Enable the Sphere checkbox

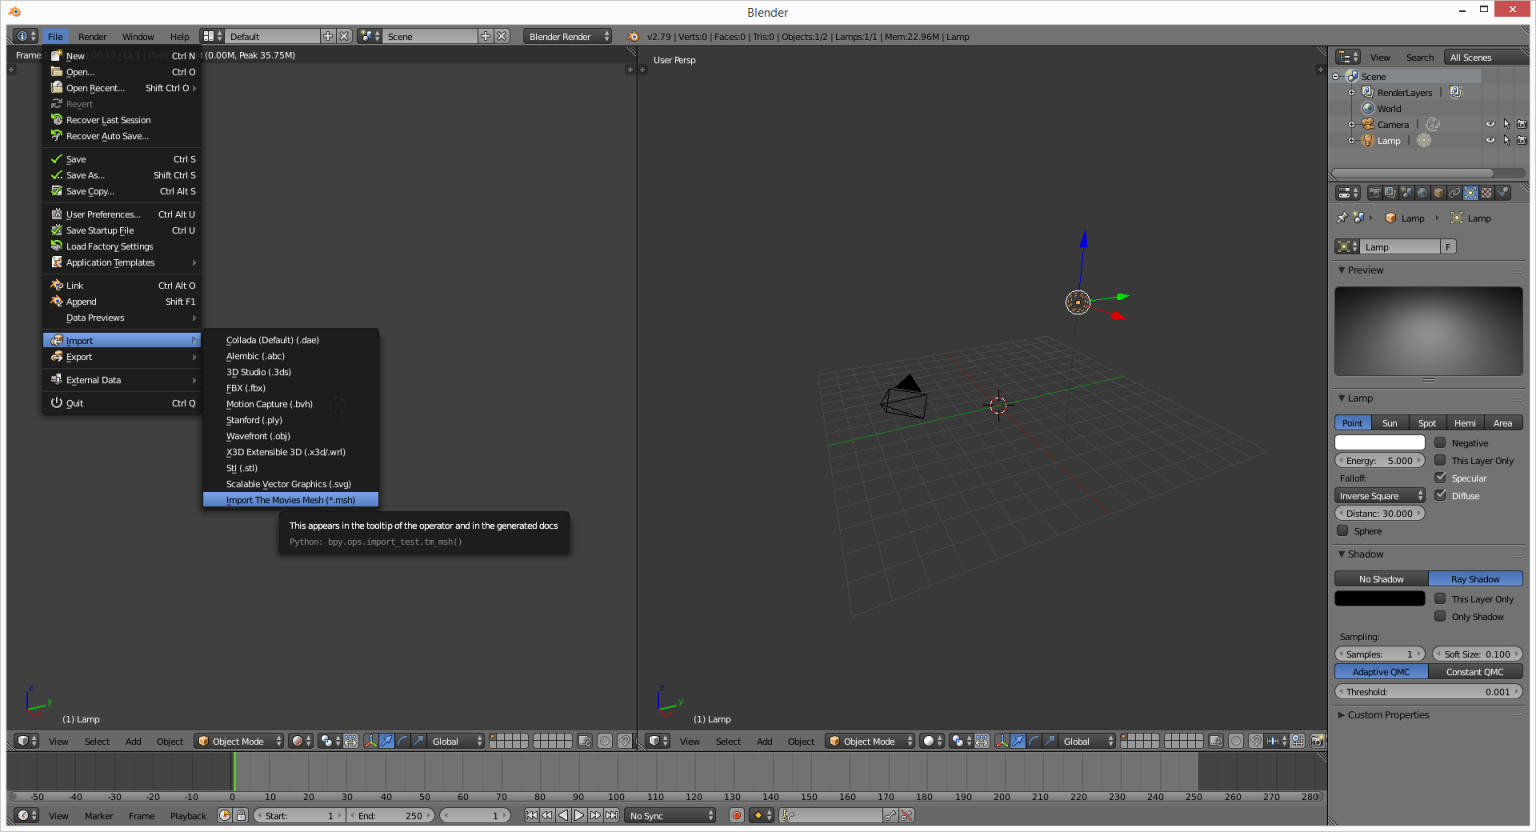tap(1342, 531)
